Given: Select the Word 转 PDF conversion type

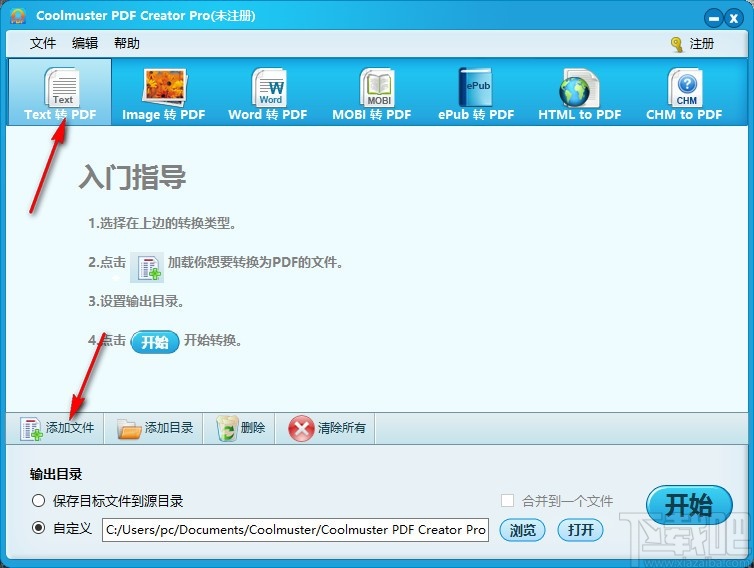Looking at the screenshot, I should coord(268,93).
